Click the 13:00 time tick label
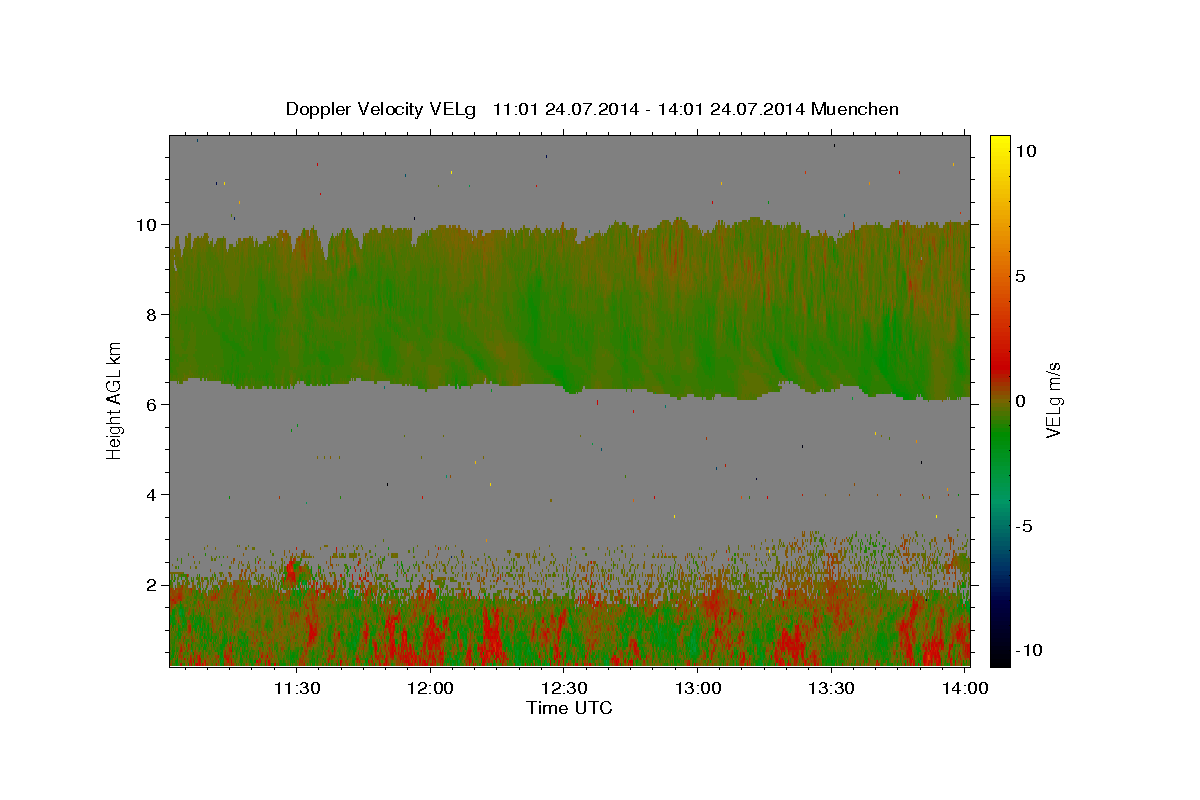The height and width of the screenshot is (800, 1200). 698,688
